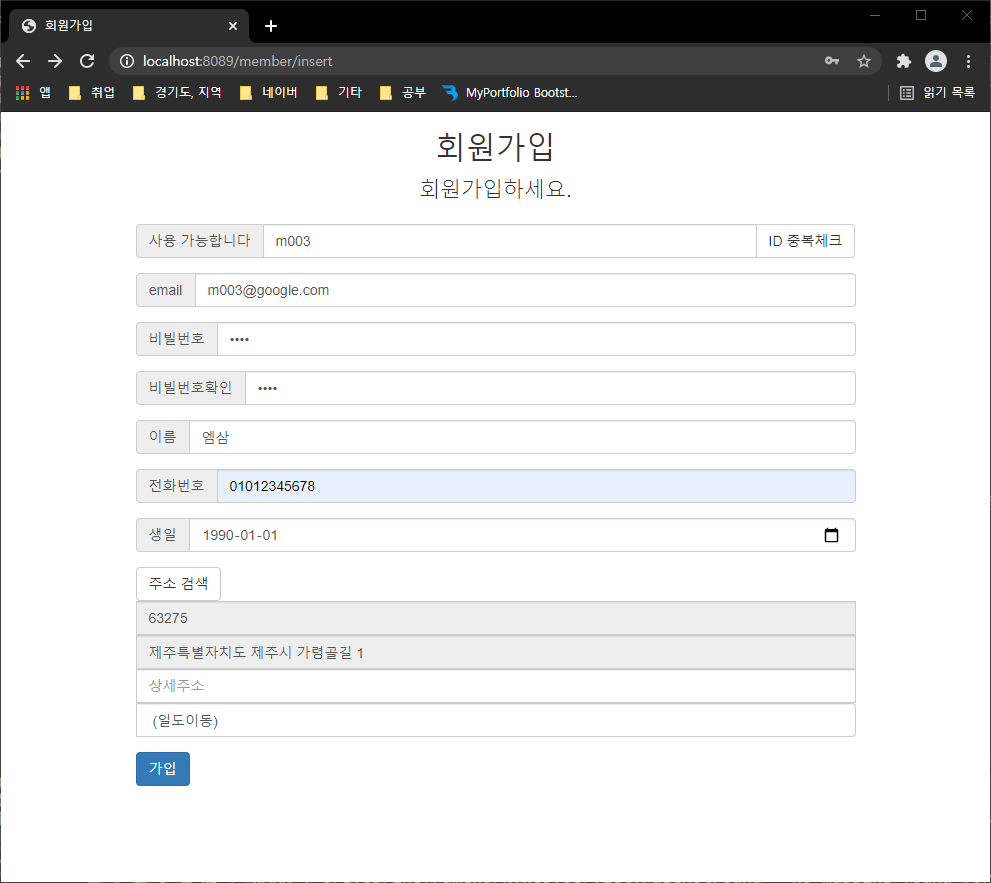Open site info via the (i) icon
Screen dimensions: 991x883
pos(126,61)
